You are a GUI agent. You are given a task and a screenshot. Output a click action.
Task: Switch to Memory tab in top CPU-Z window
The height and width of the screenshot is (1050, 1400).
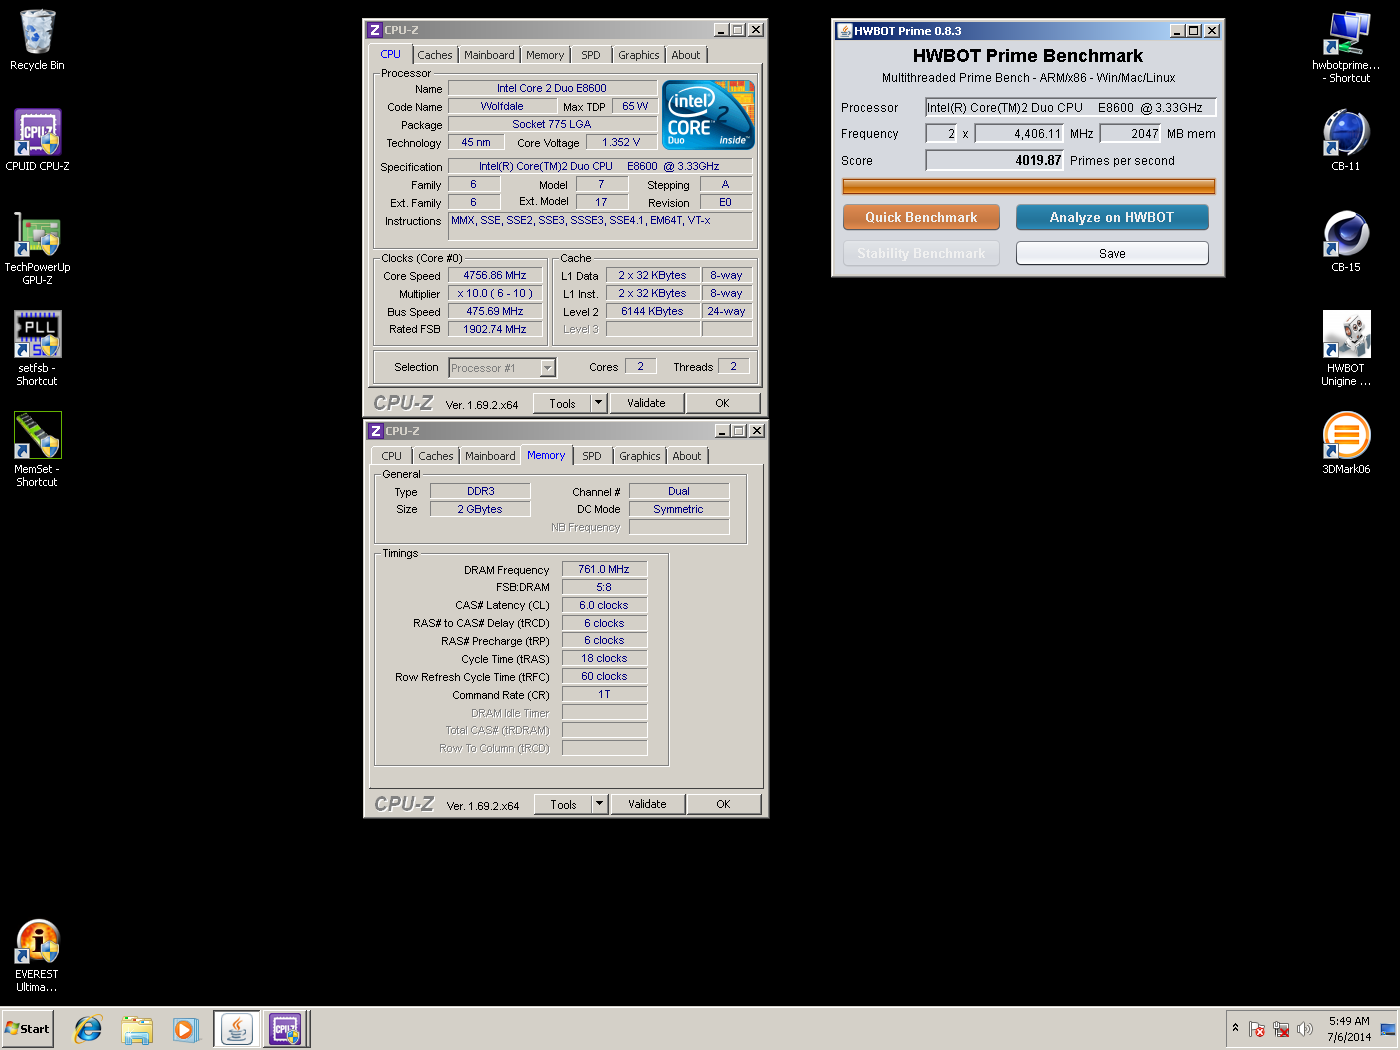click(x=545, y=55)
